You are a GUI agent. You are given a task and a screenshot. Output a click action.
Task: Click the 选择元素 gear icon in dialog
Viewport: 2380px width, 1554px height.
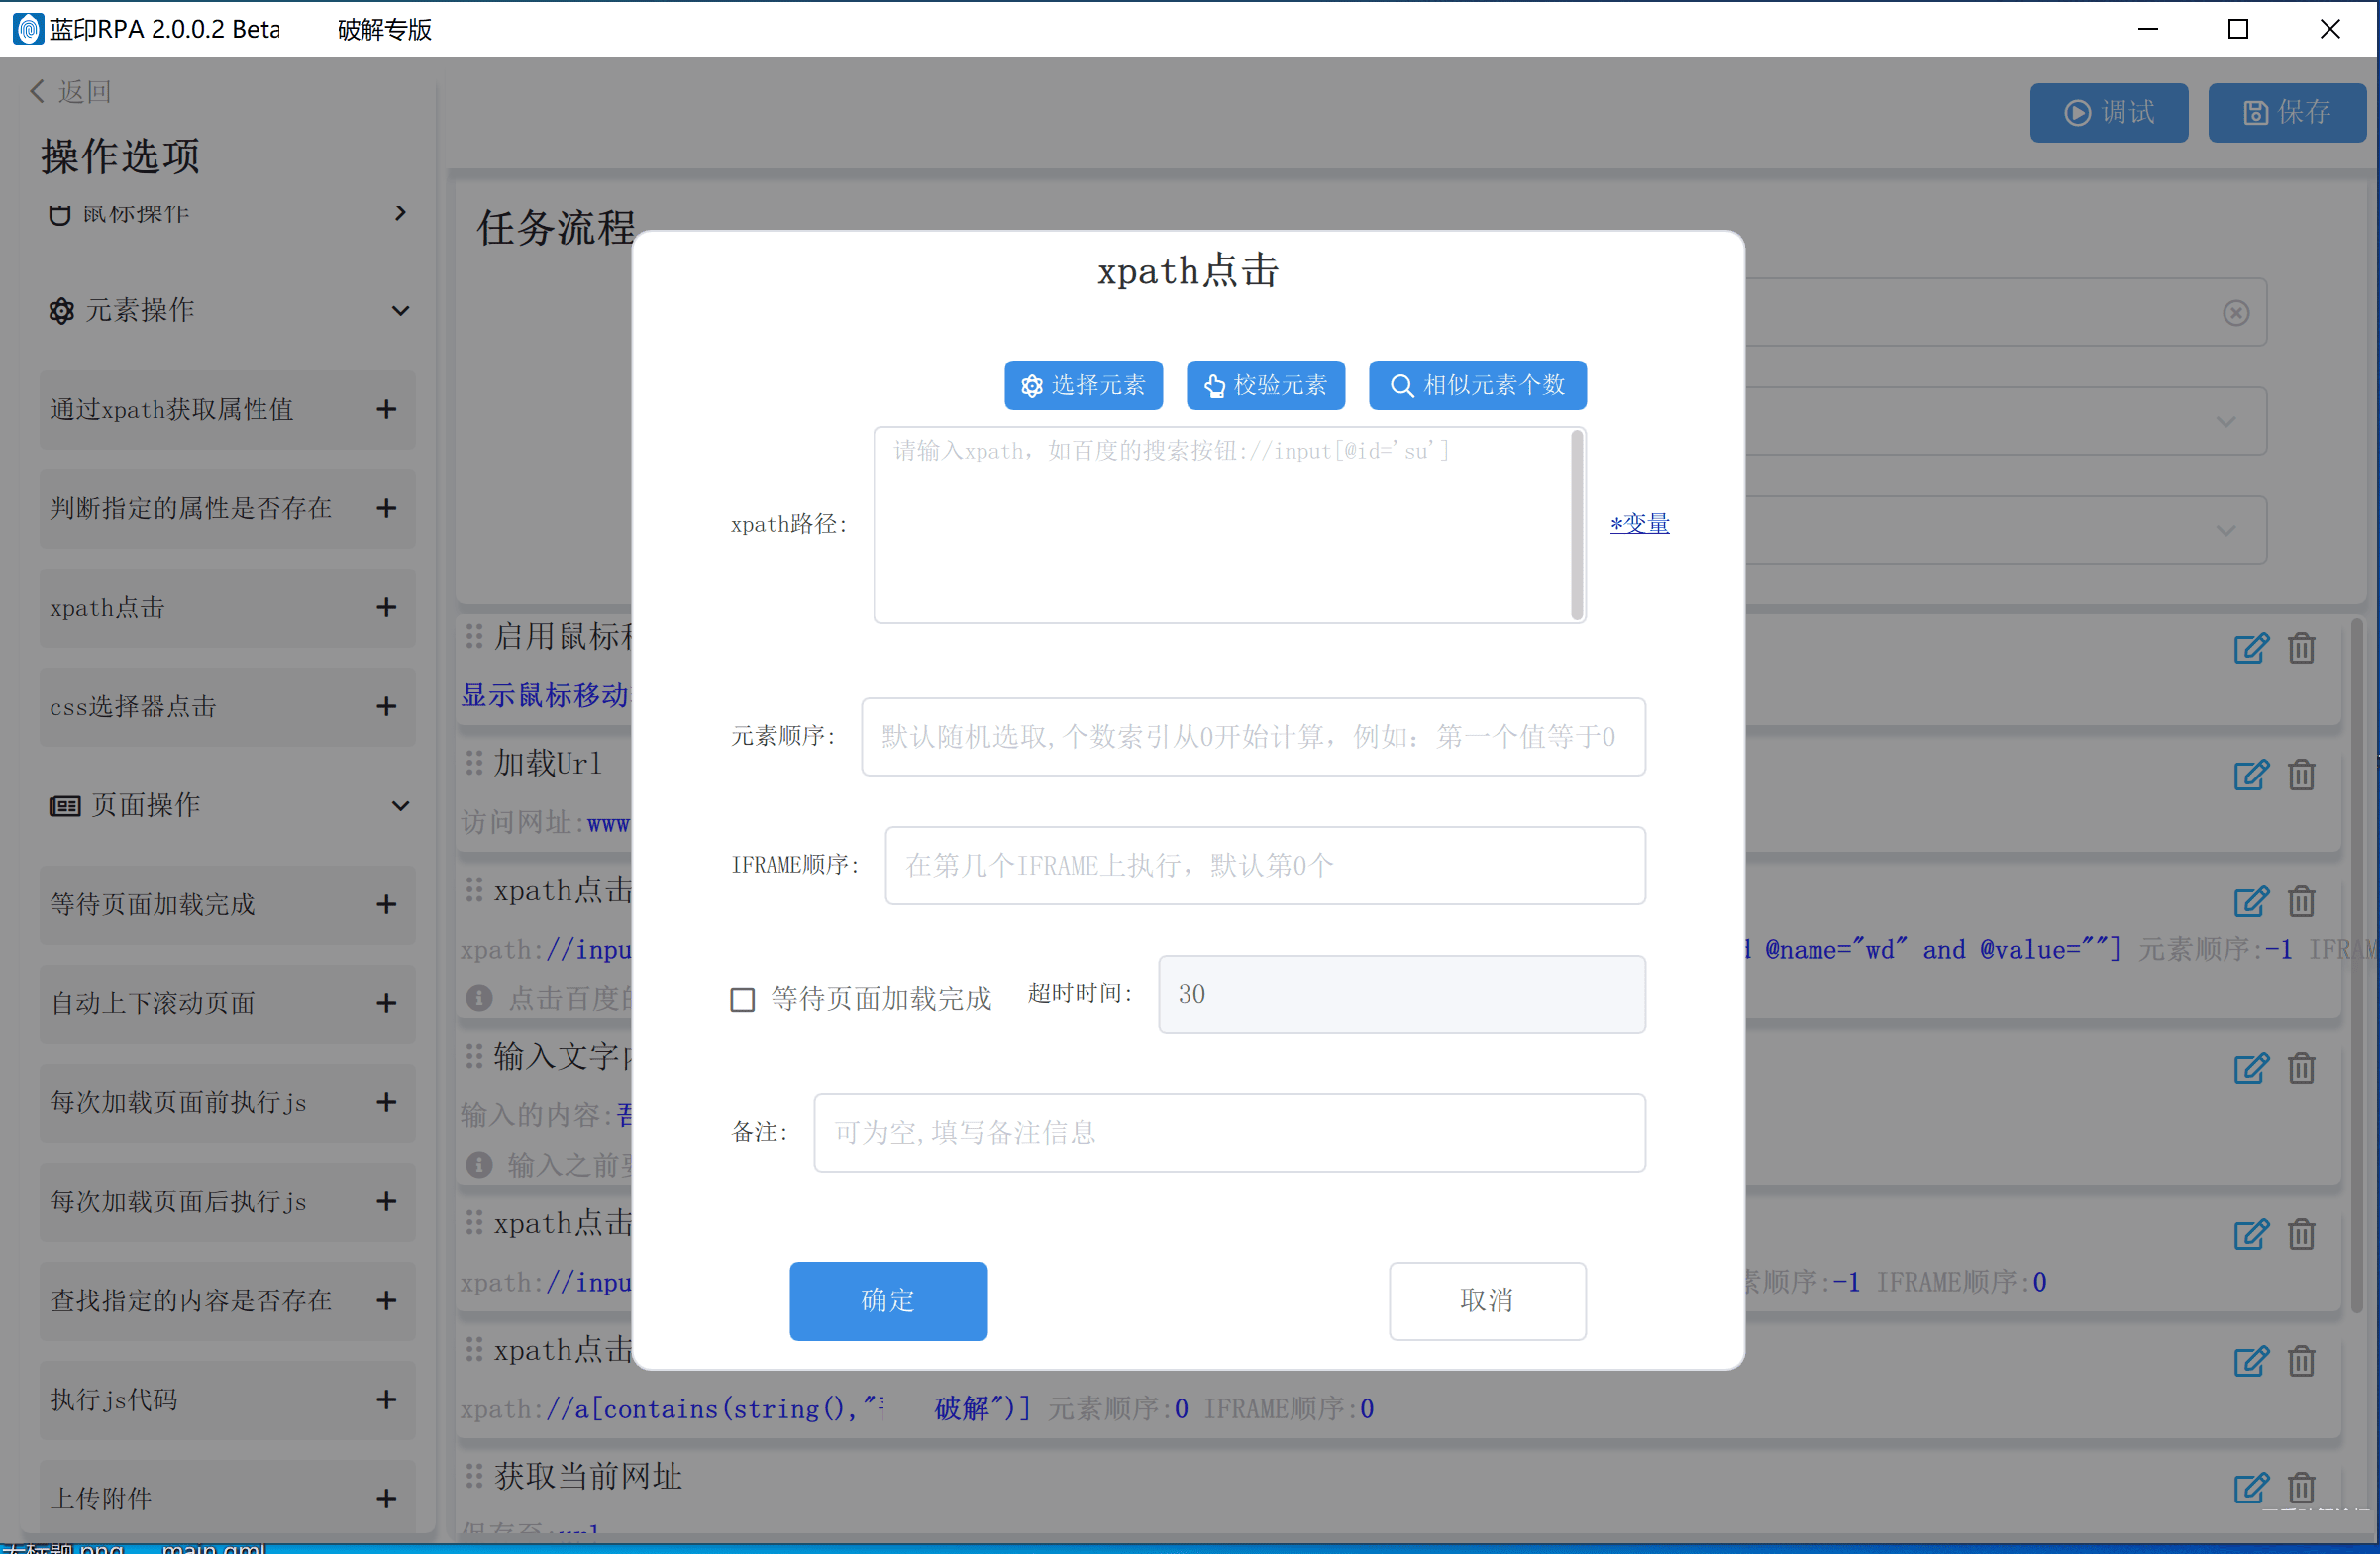(1032, 385)
